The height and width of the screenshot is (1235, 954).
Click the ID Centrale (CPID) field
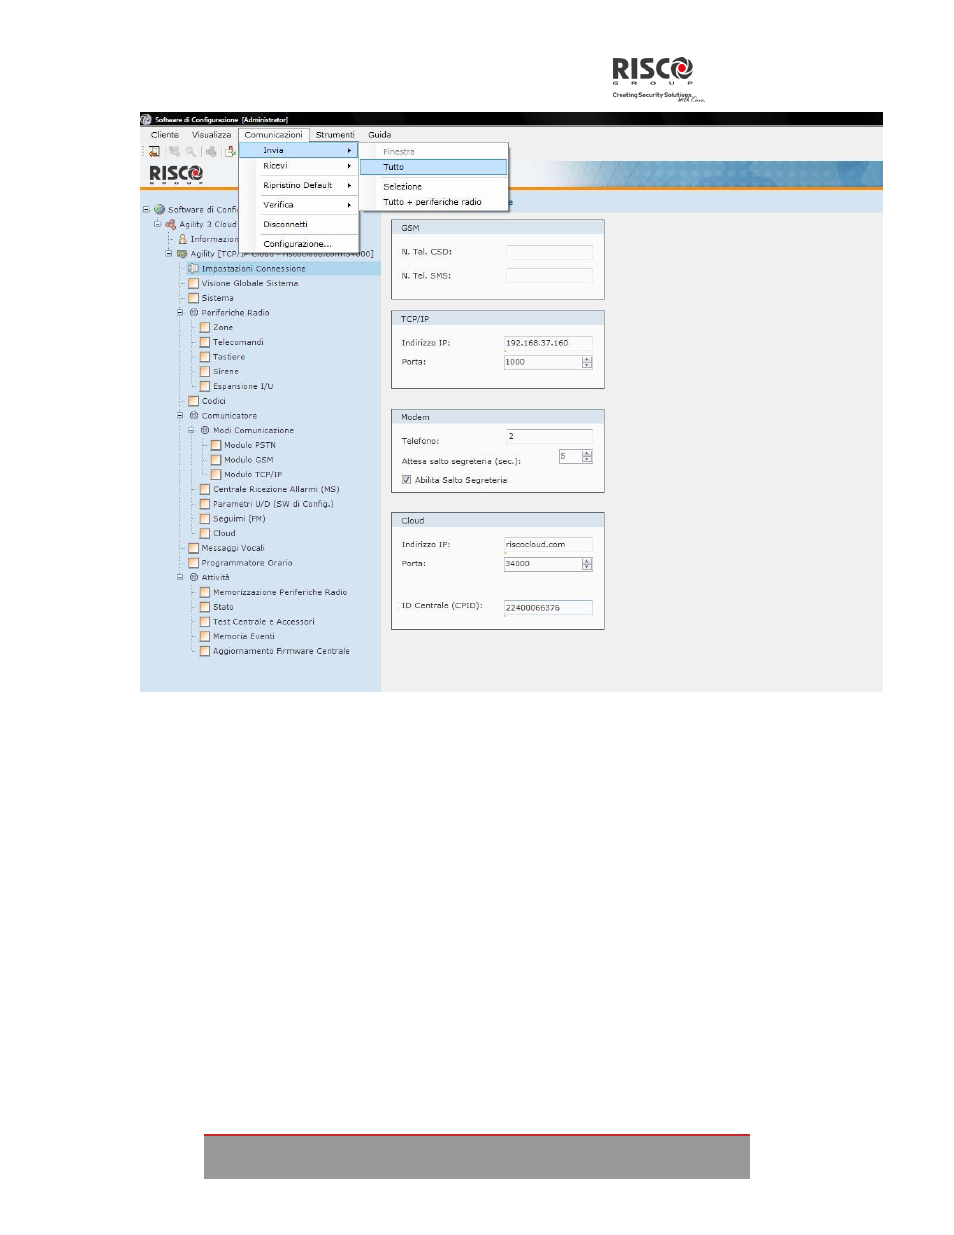coord(549,608)
